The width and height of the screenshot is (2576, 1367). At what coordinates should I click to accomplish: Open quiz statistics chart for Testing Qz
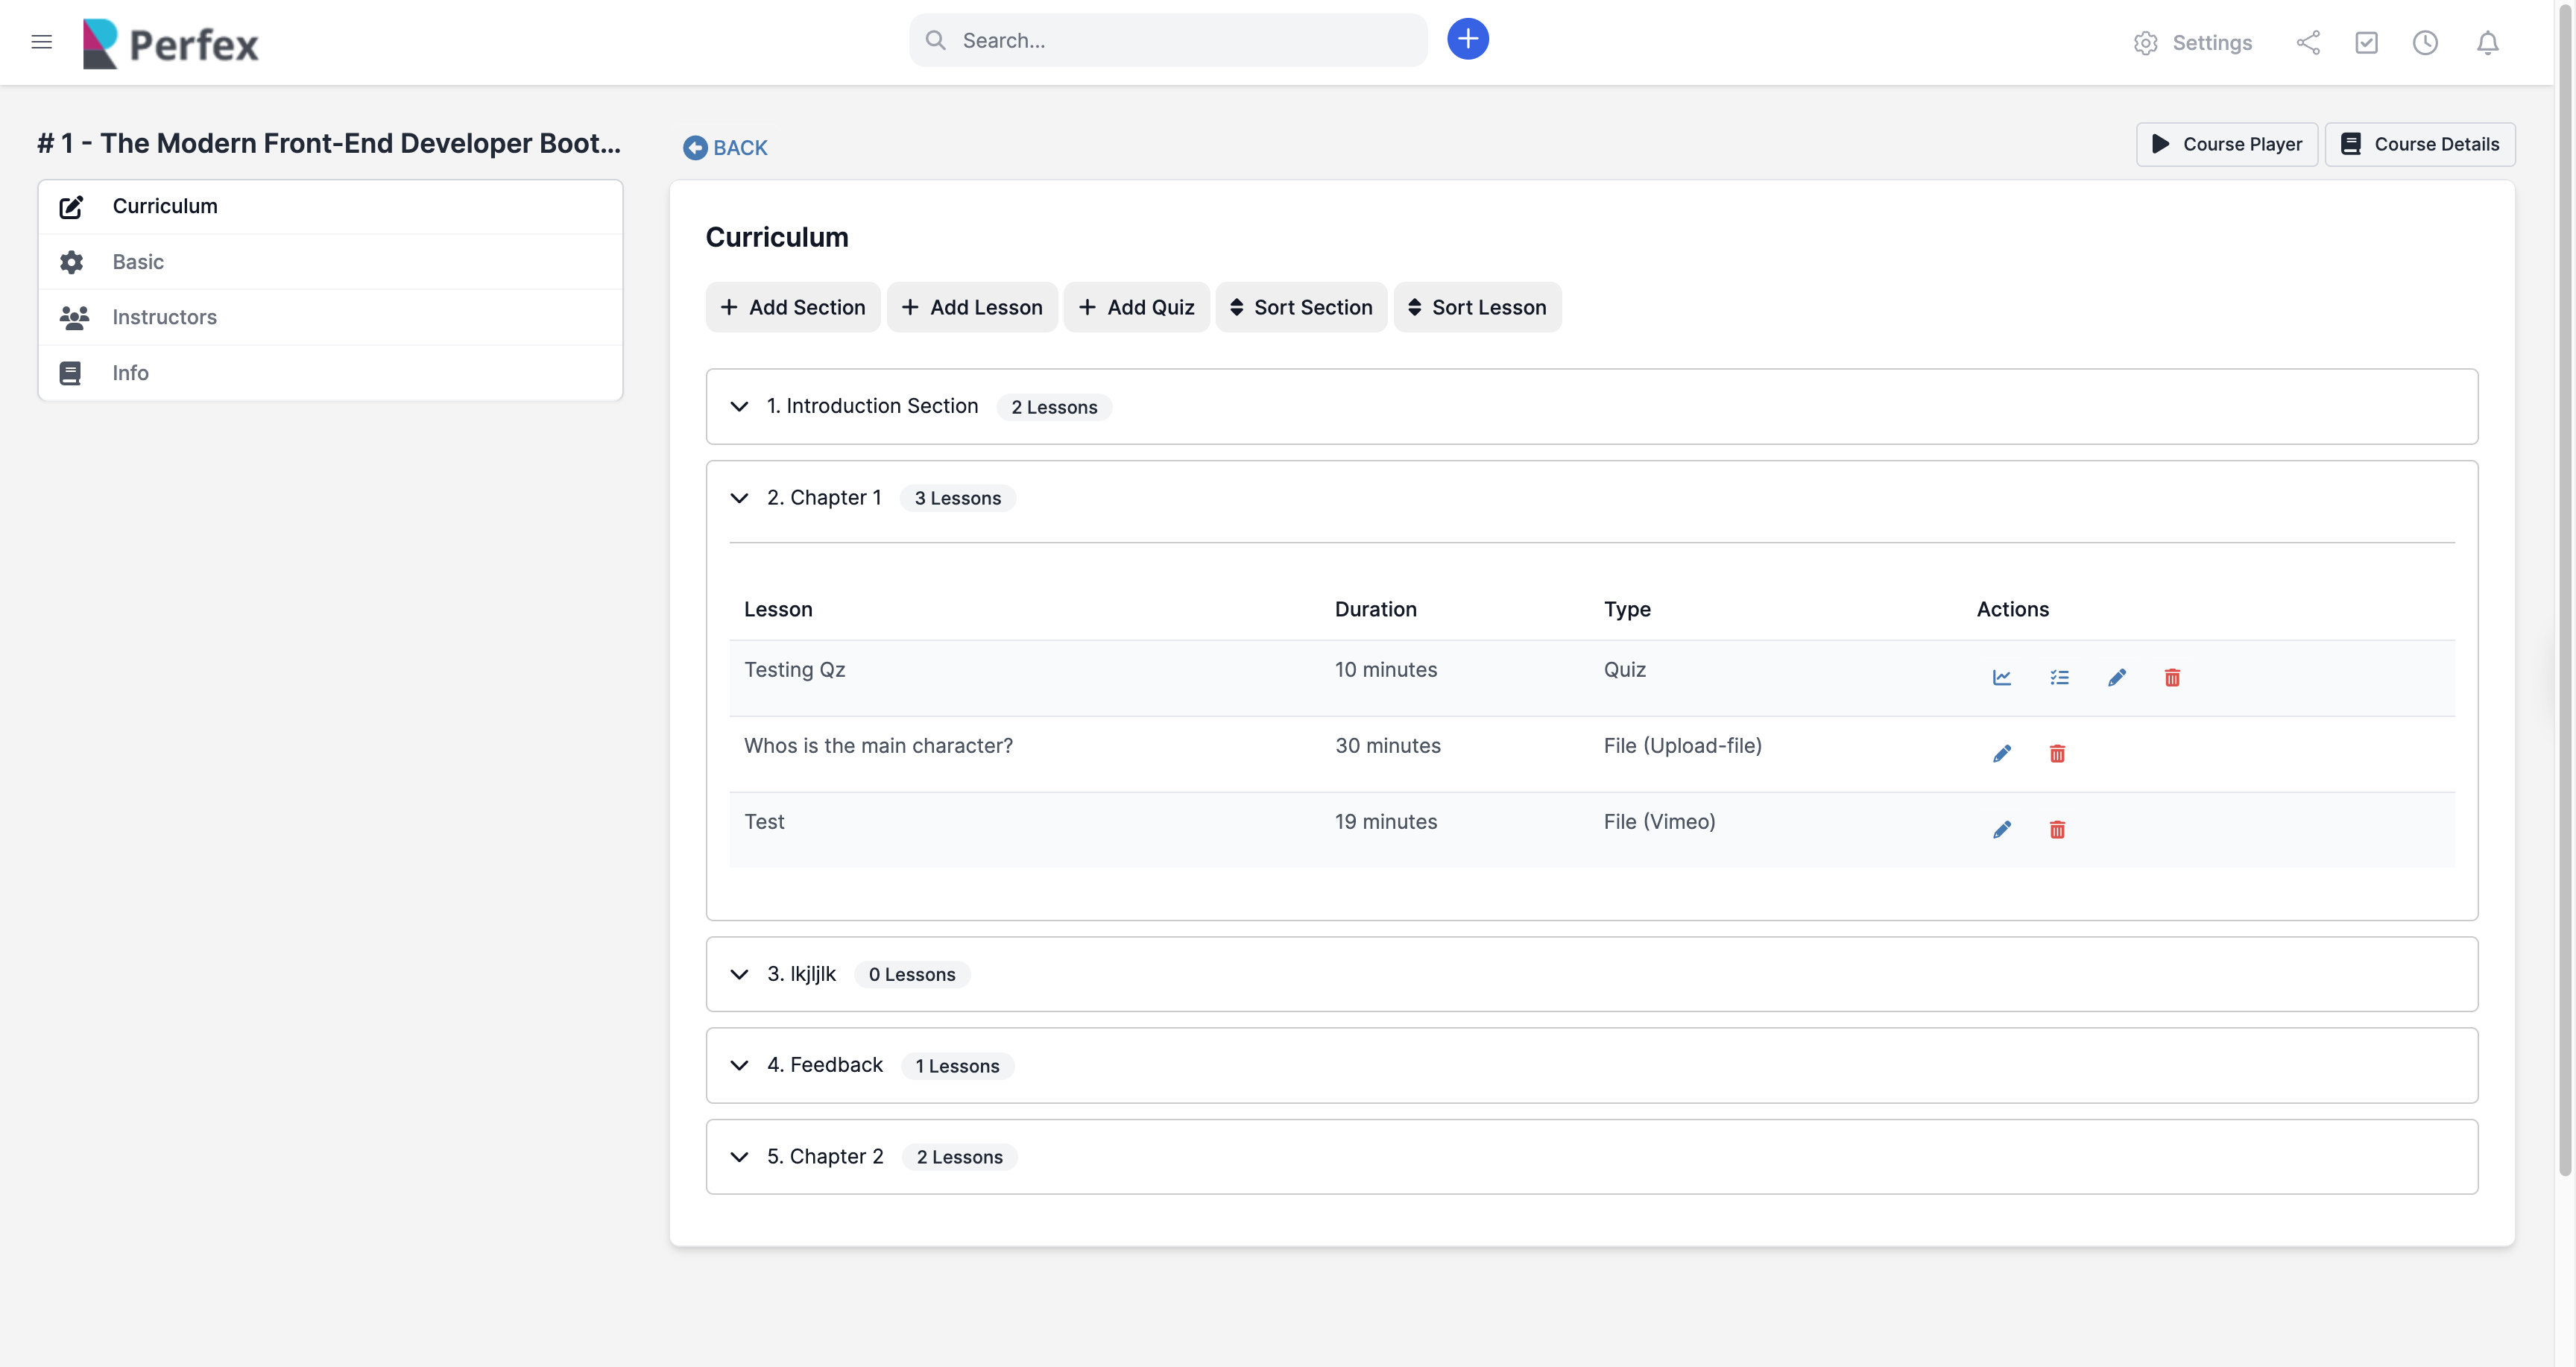2001,677
